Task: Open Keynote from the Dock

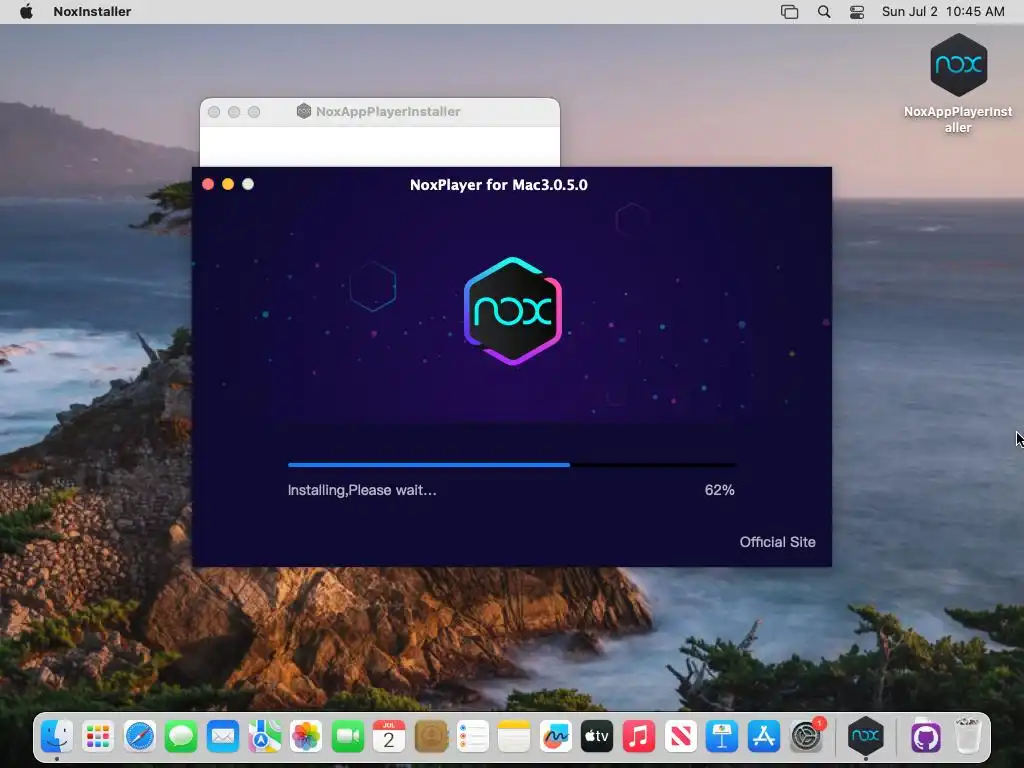Action: click(x=722, y=737)
